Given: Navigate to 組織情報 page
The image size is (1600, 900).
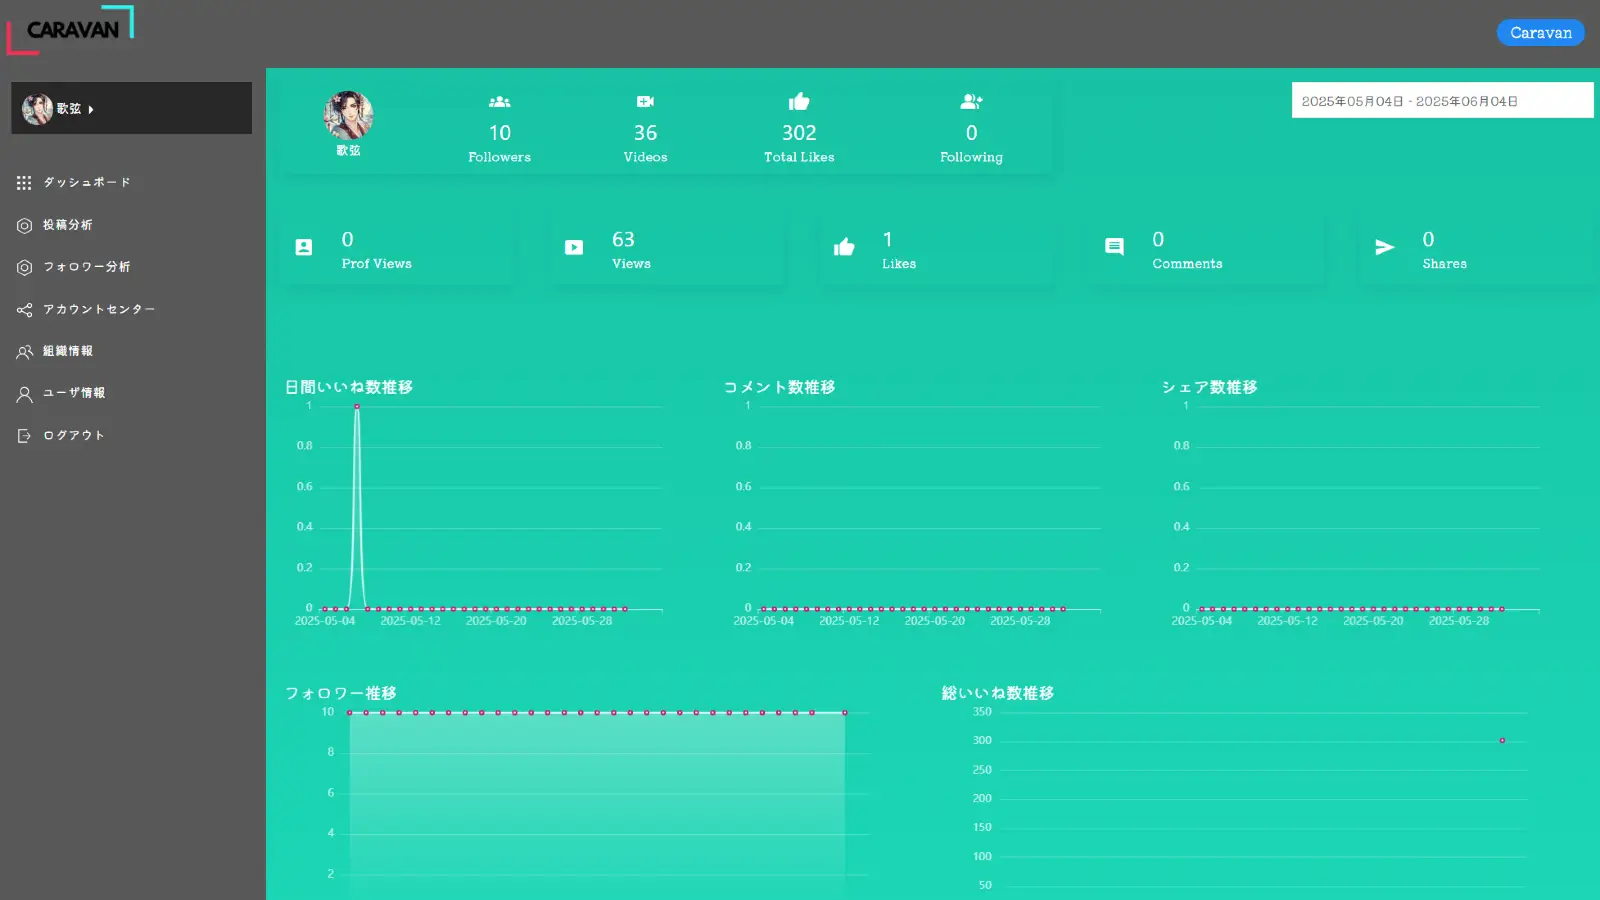Looking at the screenshot, I should [x=67, y=351].
